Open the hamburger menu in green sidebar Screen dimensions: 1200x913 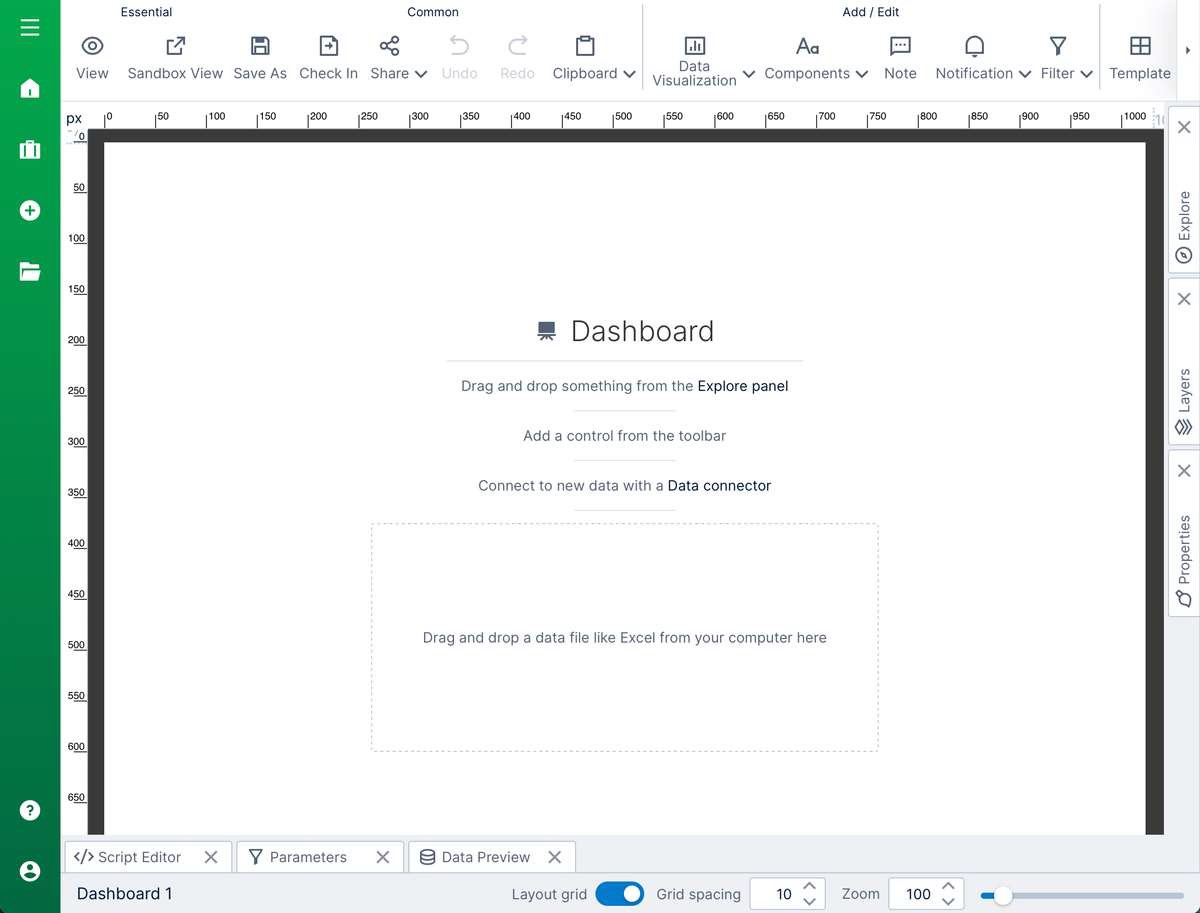point(29,26)
